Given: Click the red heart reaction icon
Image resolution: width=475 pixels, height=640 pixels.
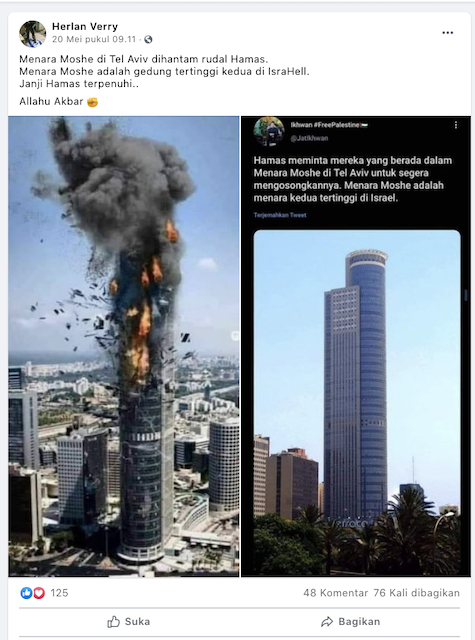Looking at the screenshot, I should (39, 593).
